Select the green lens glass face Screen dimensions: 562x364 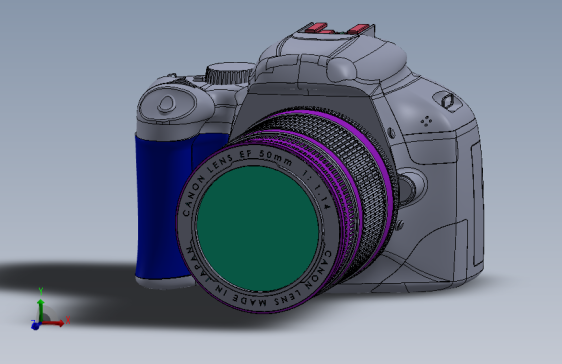tap(257, 228)
